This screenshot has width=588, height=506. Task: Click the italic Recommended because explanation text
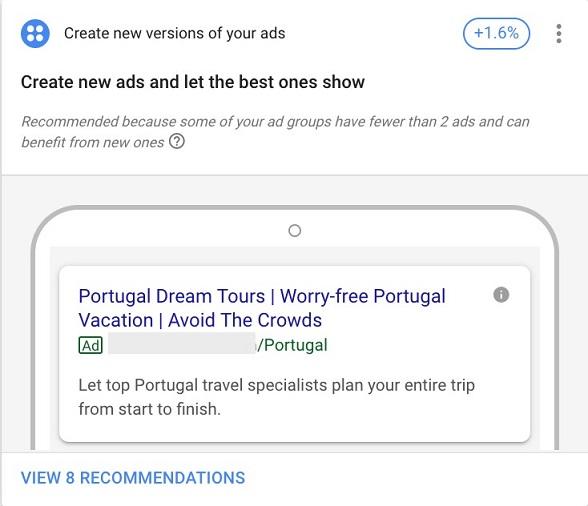click(275, 132)
